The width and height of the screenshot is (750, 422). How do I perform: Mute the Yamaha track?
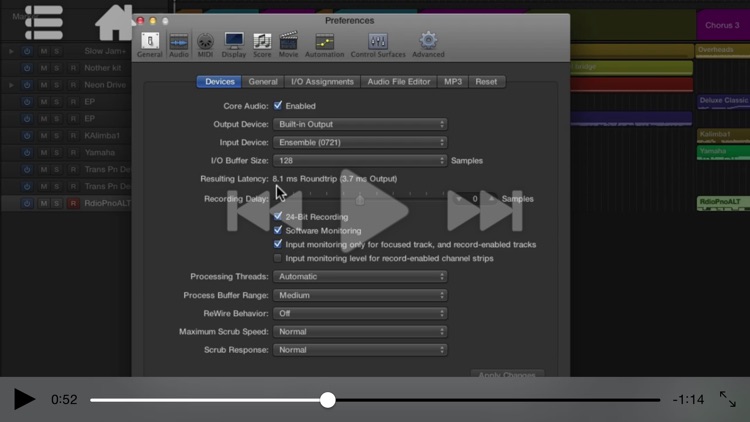(x=44, y=153)
